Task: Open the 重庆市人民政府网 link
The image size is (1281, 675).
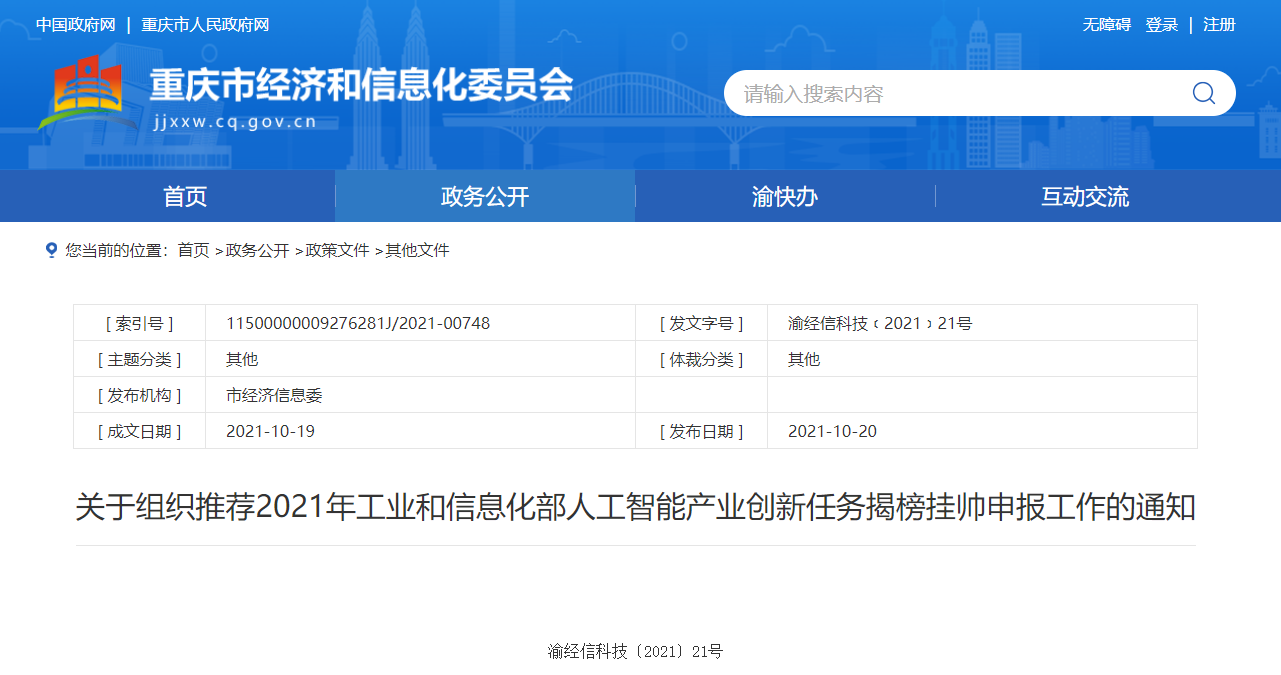Action: pos(205,25)
